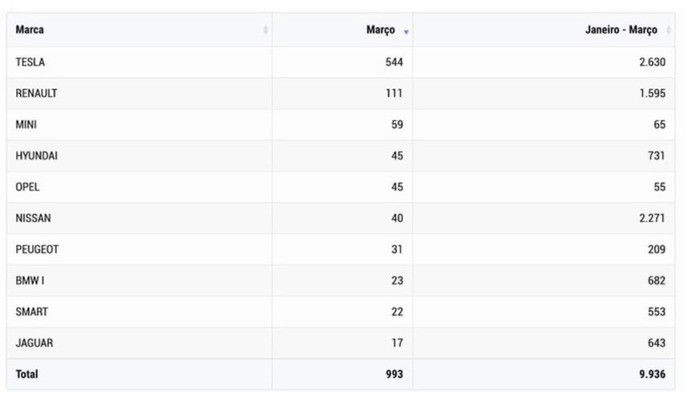Select the BMW I row
The width and height of the screenshot is (685, 398).
(x=341, y=280)
